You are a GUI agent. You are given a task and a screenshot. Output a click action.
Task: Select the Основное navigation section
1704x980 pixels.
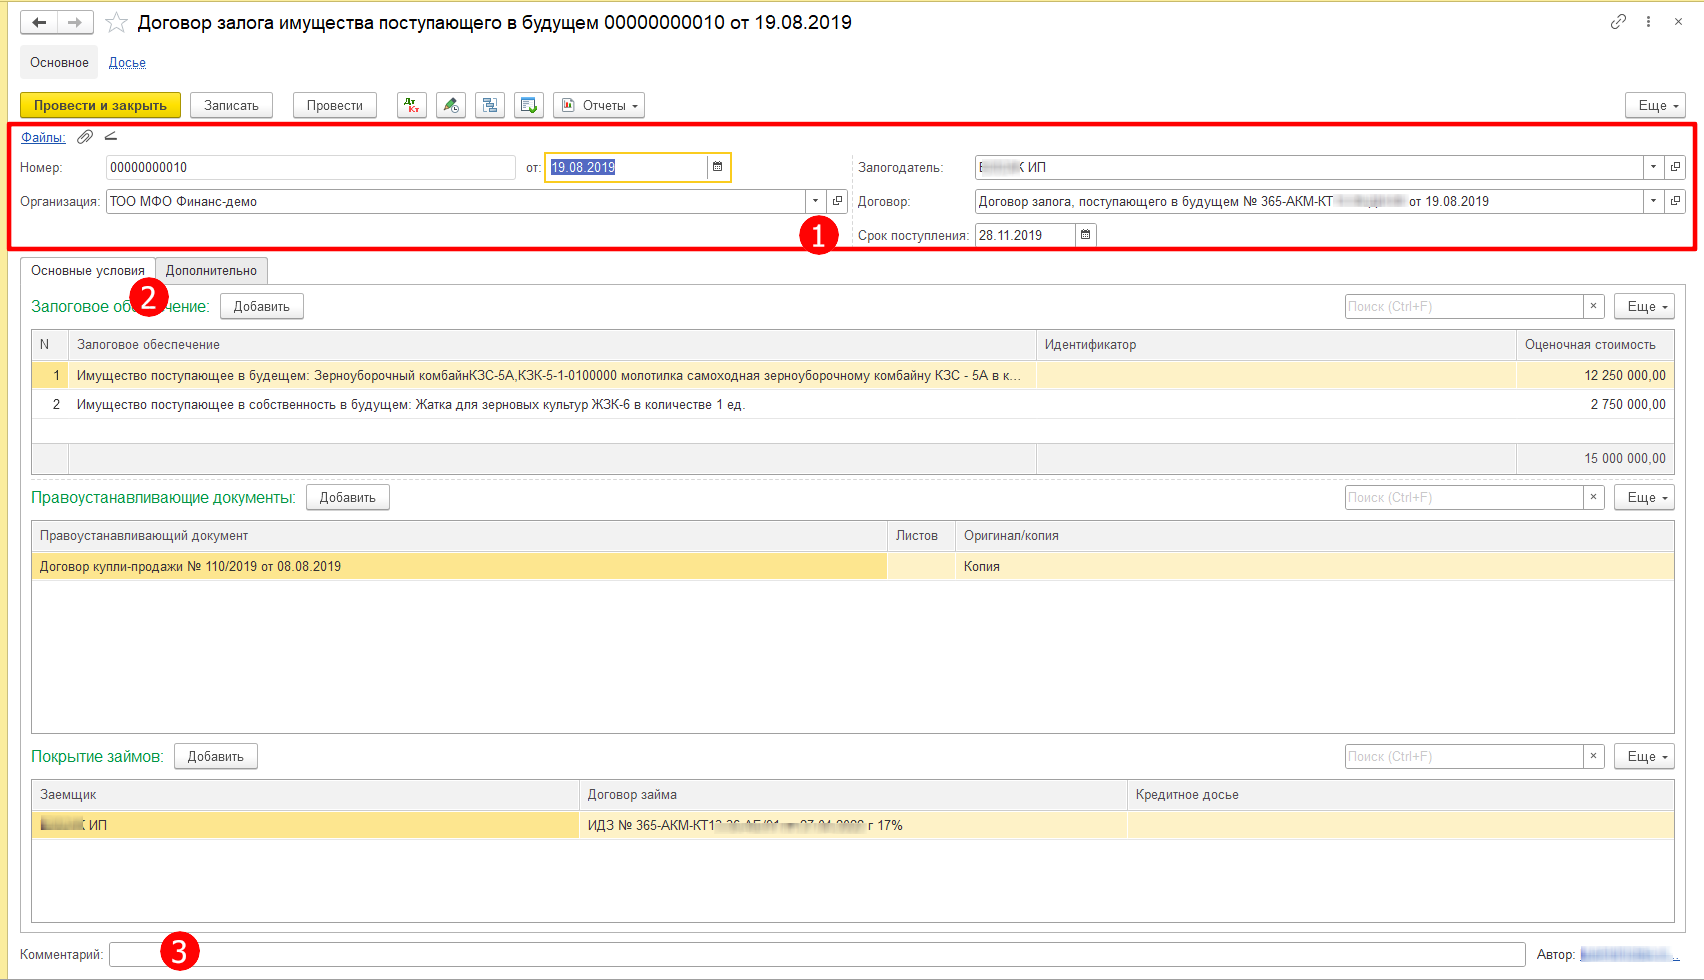point(59,62)
